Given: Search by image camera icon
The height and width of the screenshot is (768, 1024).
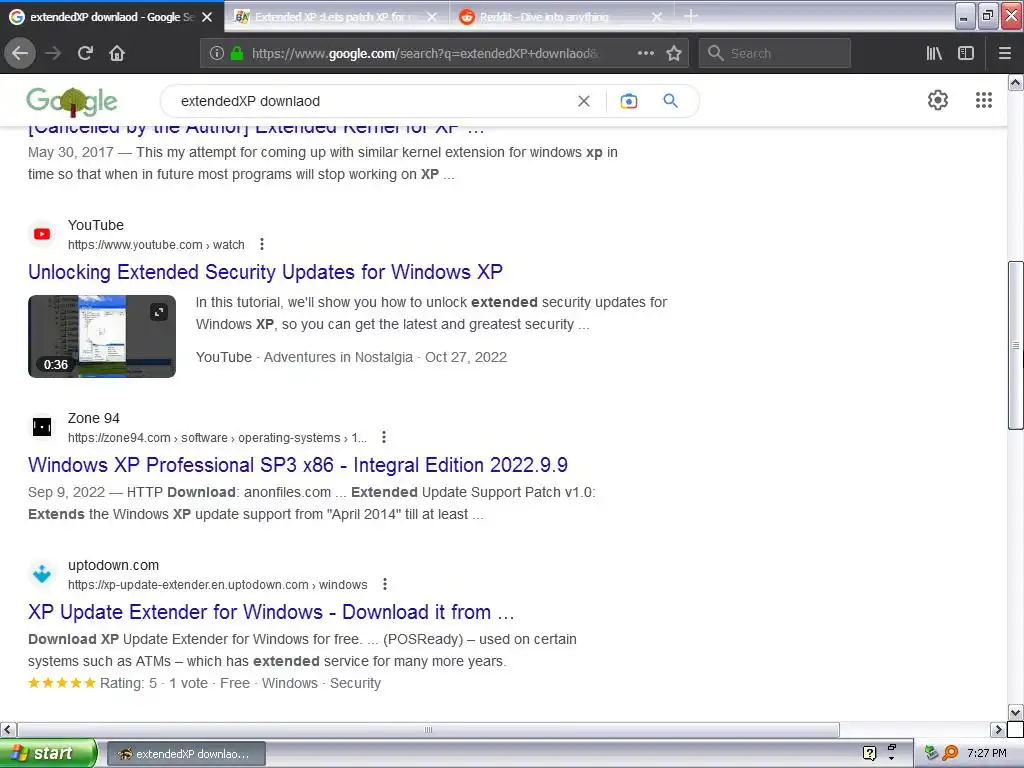Looking at the screenshot, I should click(x=628, y=101).
